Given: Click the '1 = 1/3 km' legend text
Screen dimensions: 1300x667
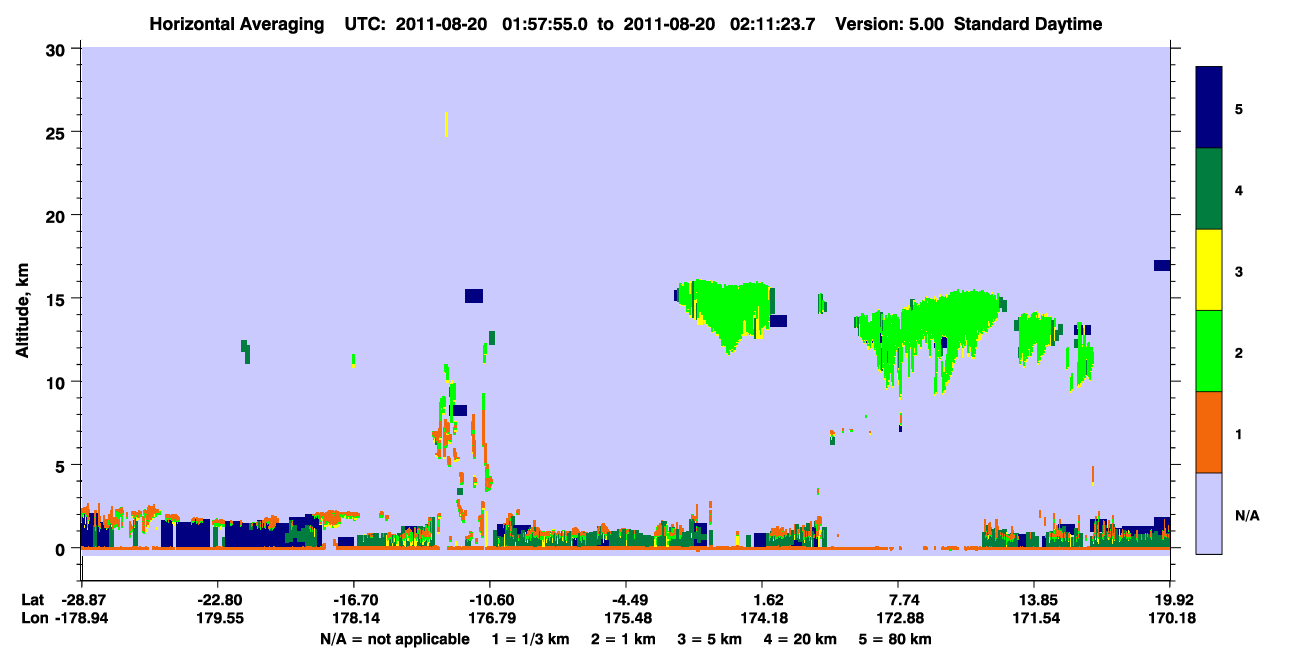Looking at the screenshot, I should pos(529,638).
